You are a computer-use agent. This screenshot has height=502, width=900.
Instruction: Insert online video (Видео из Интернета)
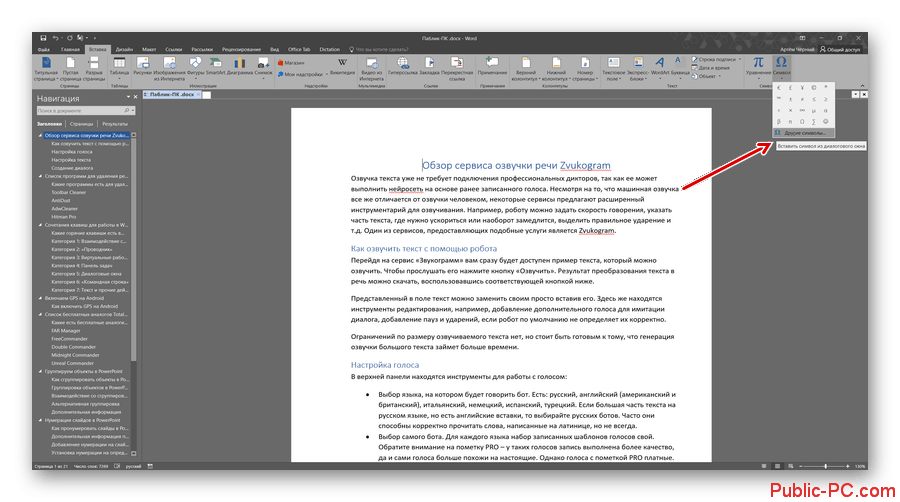click(371, 68)
